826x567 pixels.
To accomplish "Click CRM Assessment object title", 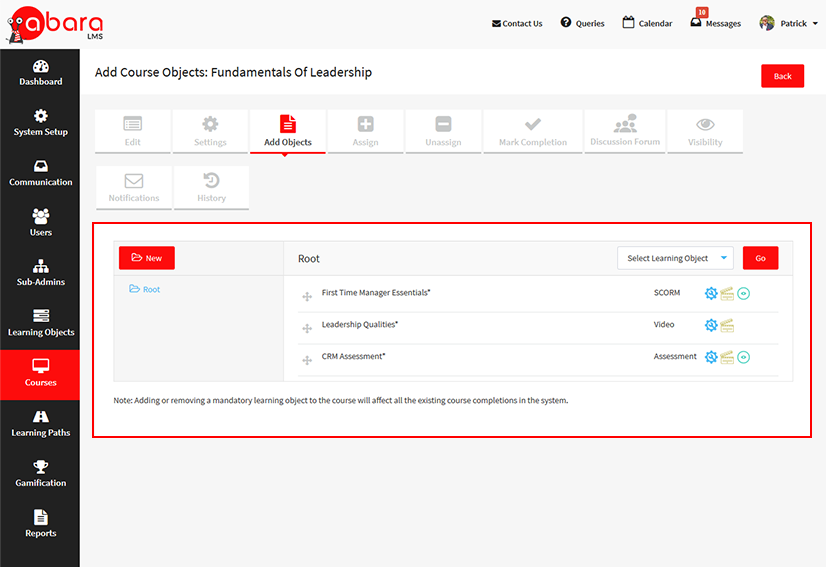I will coord(353,356).
